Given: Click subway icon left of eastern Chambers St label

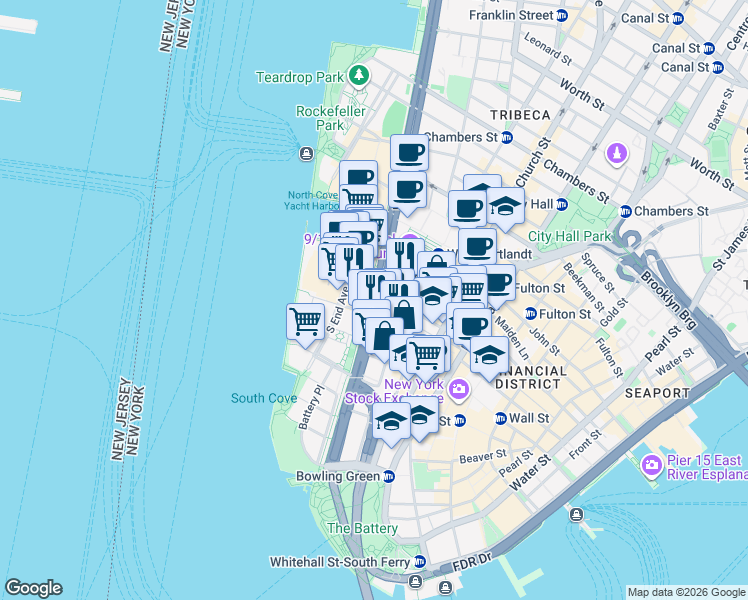Looking at the screenshot, I should click(x=625, y=211).
